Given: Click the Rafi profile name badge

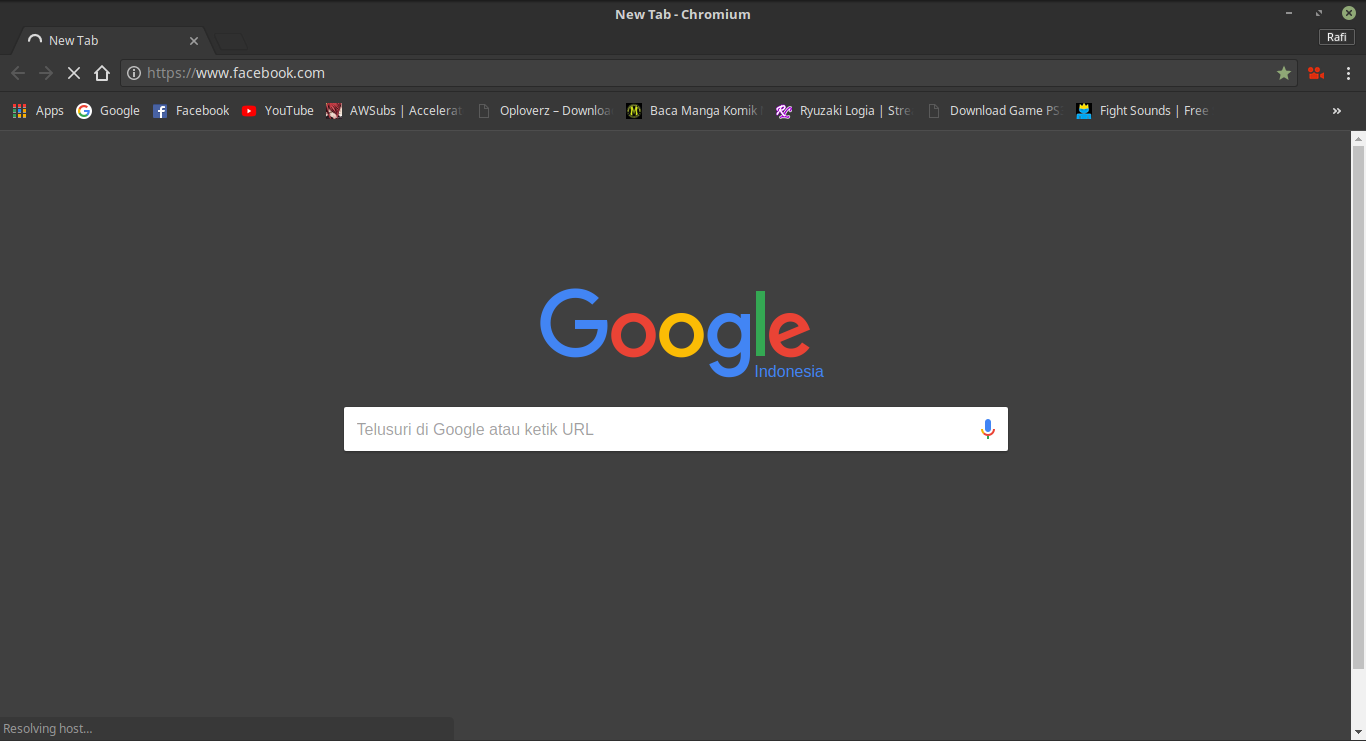Looking at the screenshot, I should coord(1337,36).
